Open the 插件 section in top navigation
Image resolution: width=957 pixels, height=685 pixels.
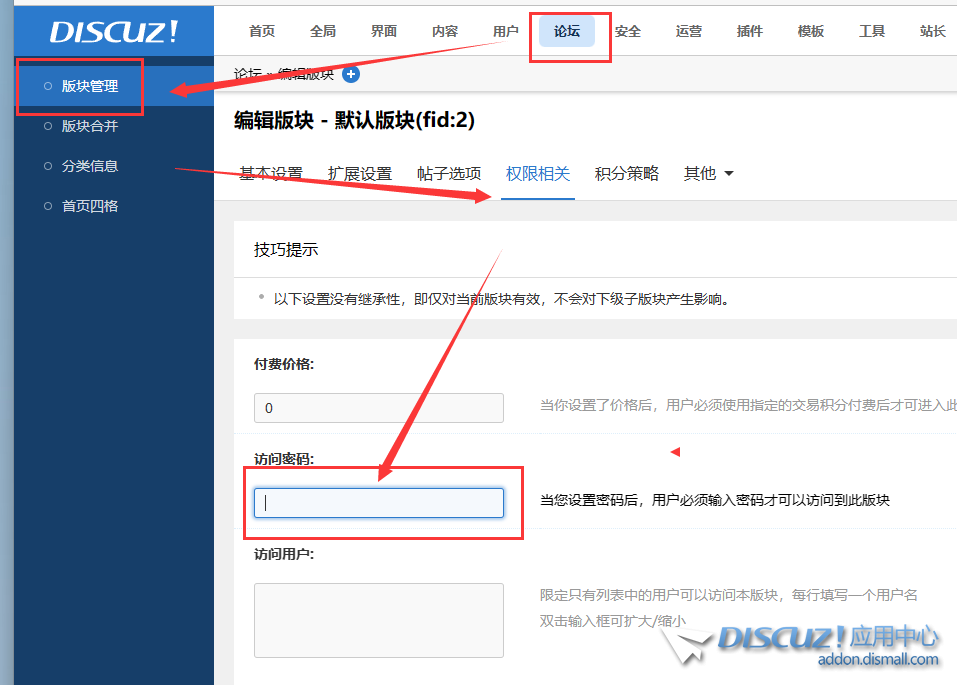coord(749,31)
